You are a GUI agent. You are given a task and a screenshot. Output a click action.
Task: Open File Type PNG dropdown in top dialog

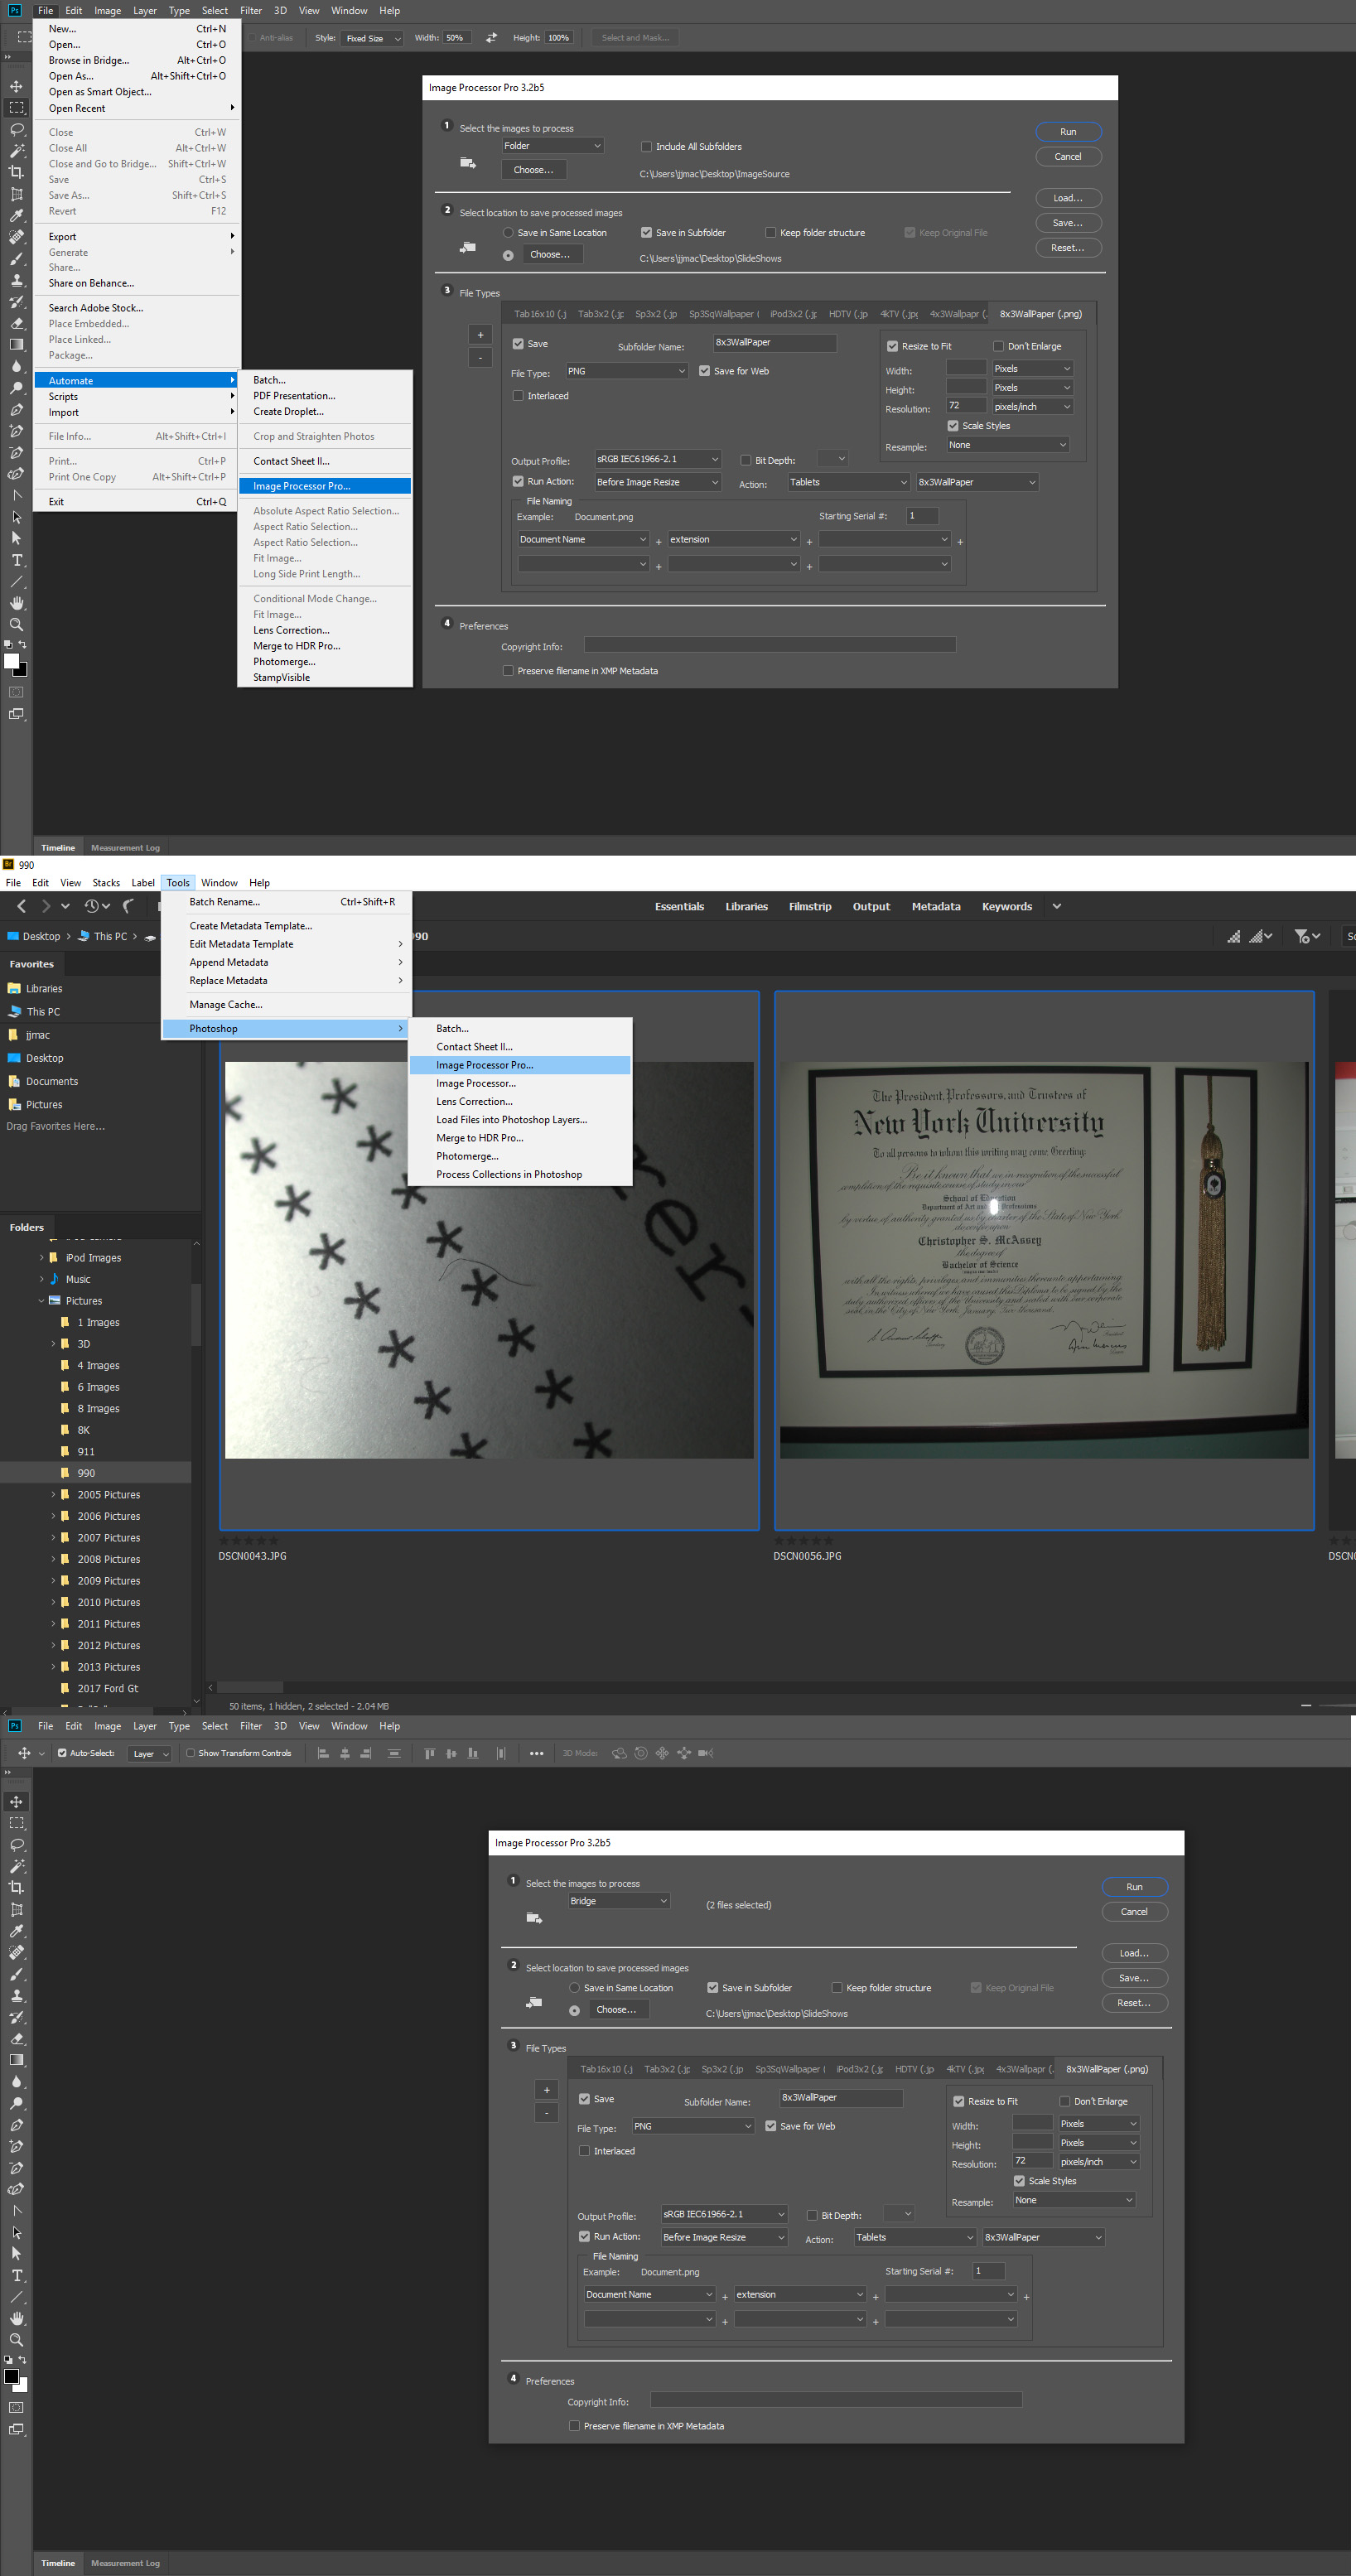tap(627, 371)
